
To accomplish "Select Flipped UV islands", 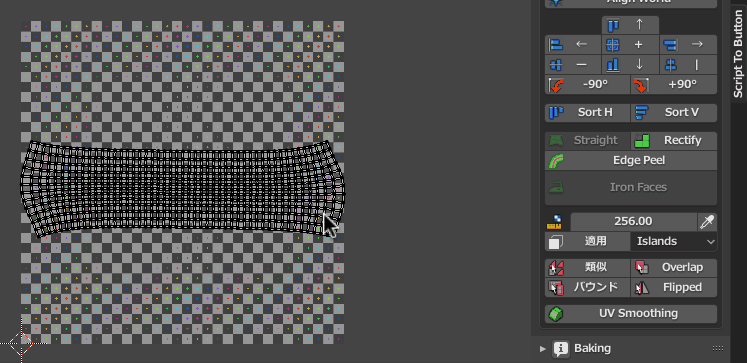I will click(674, 287).
